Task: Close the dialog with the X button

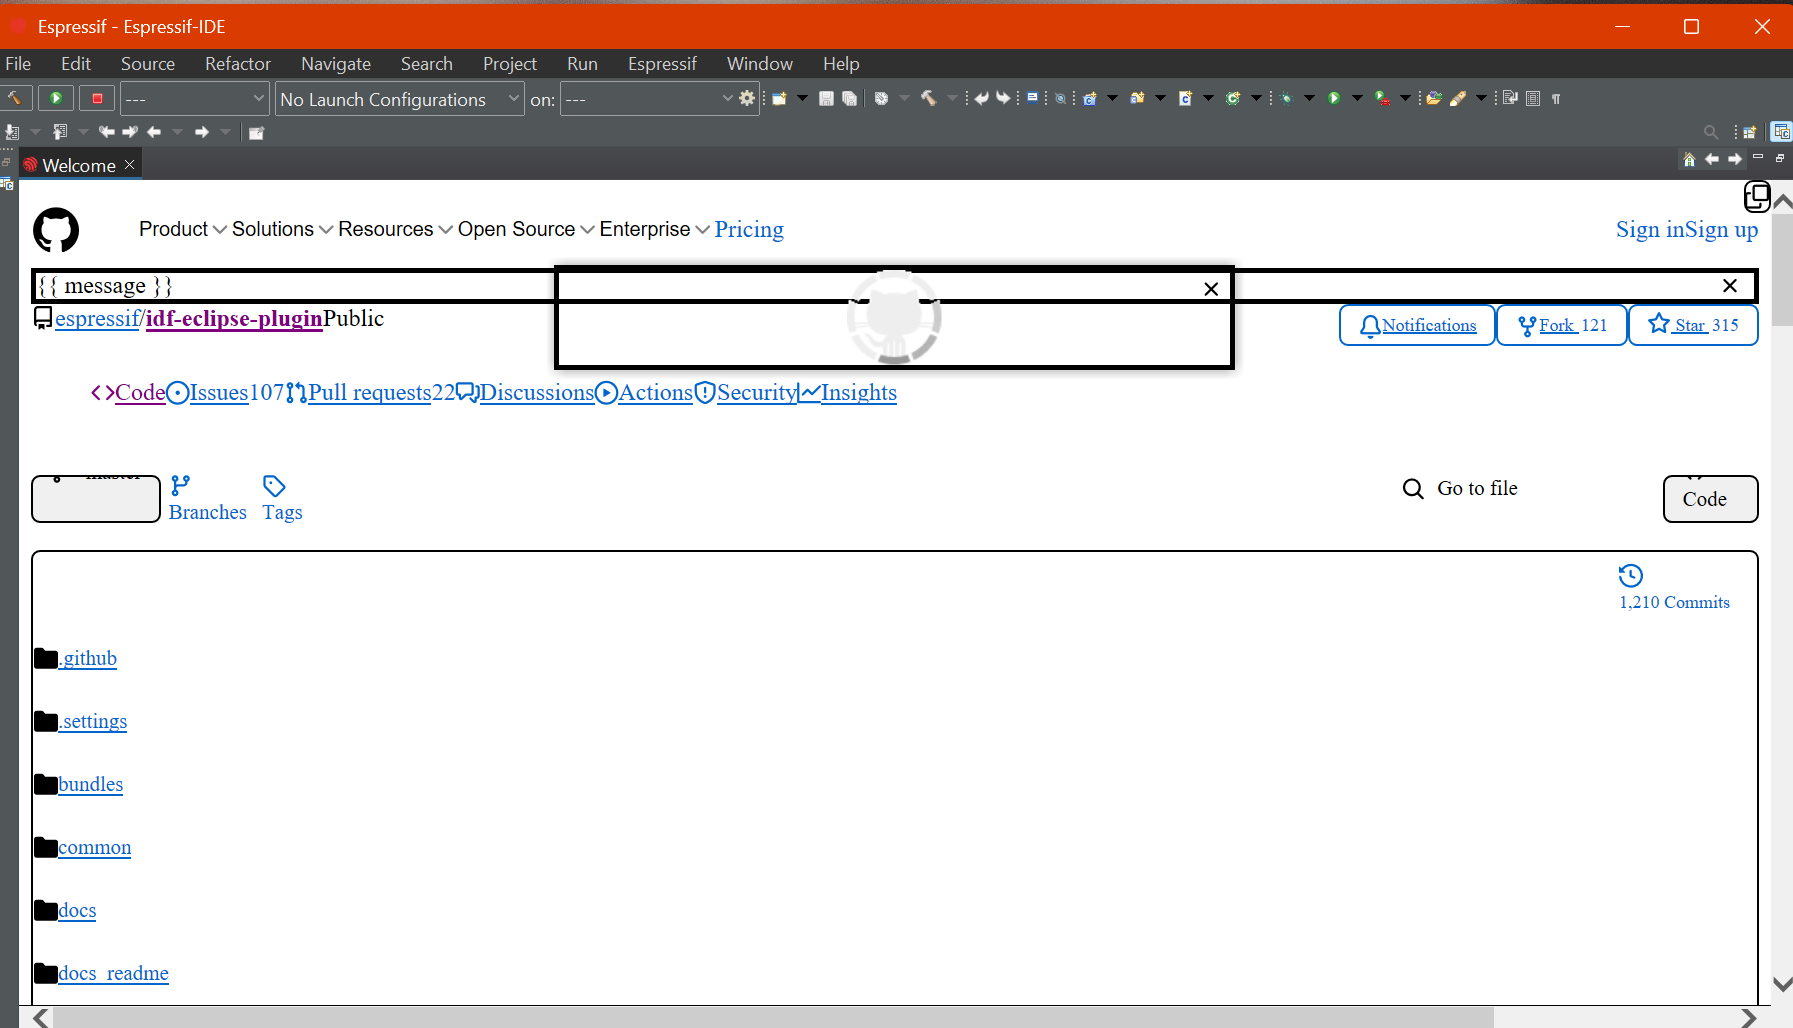Action: (x=1211, y=289)
